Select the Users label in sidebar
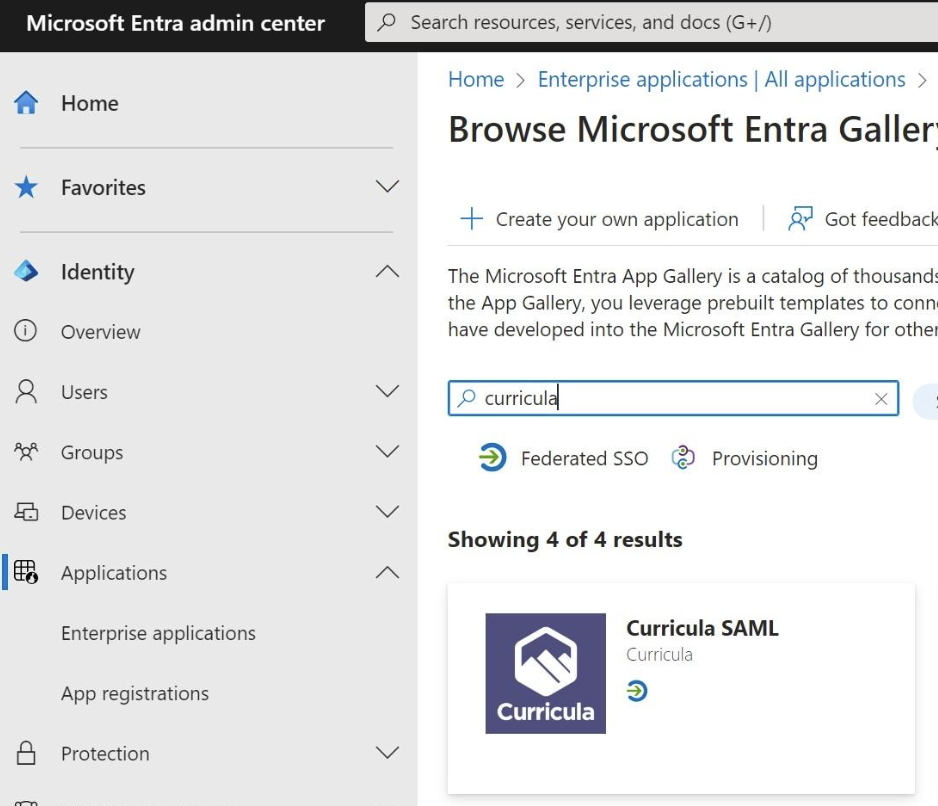This screenshot has width=938, height=806. pos(84,393)
